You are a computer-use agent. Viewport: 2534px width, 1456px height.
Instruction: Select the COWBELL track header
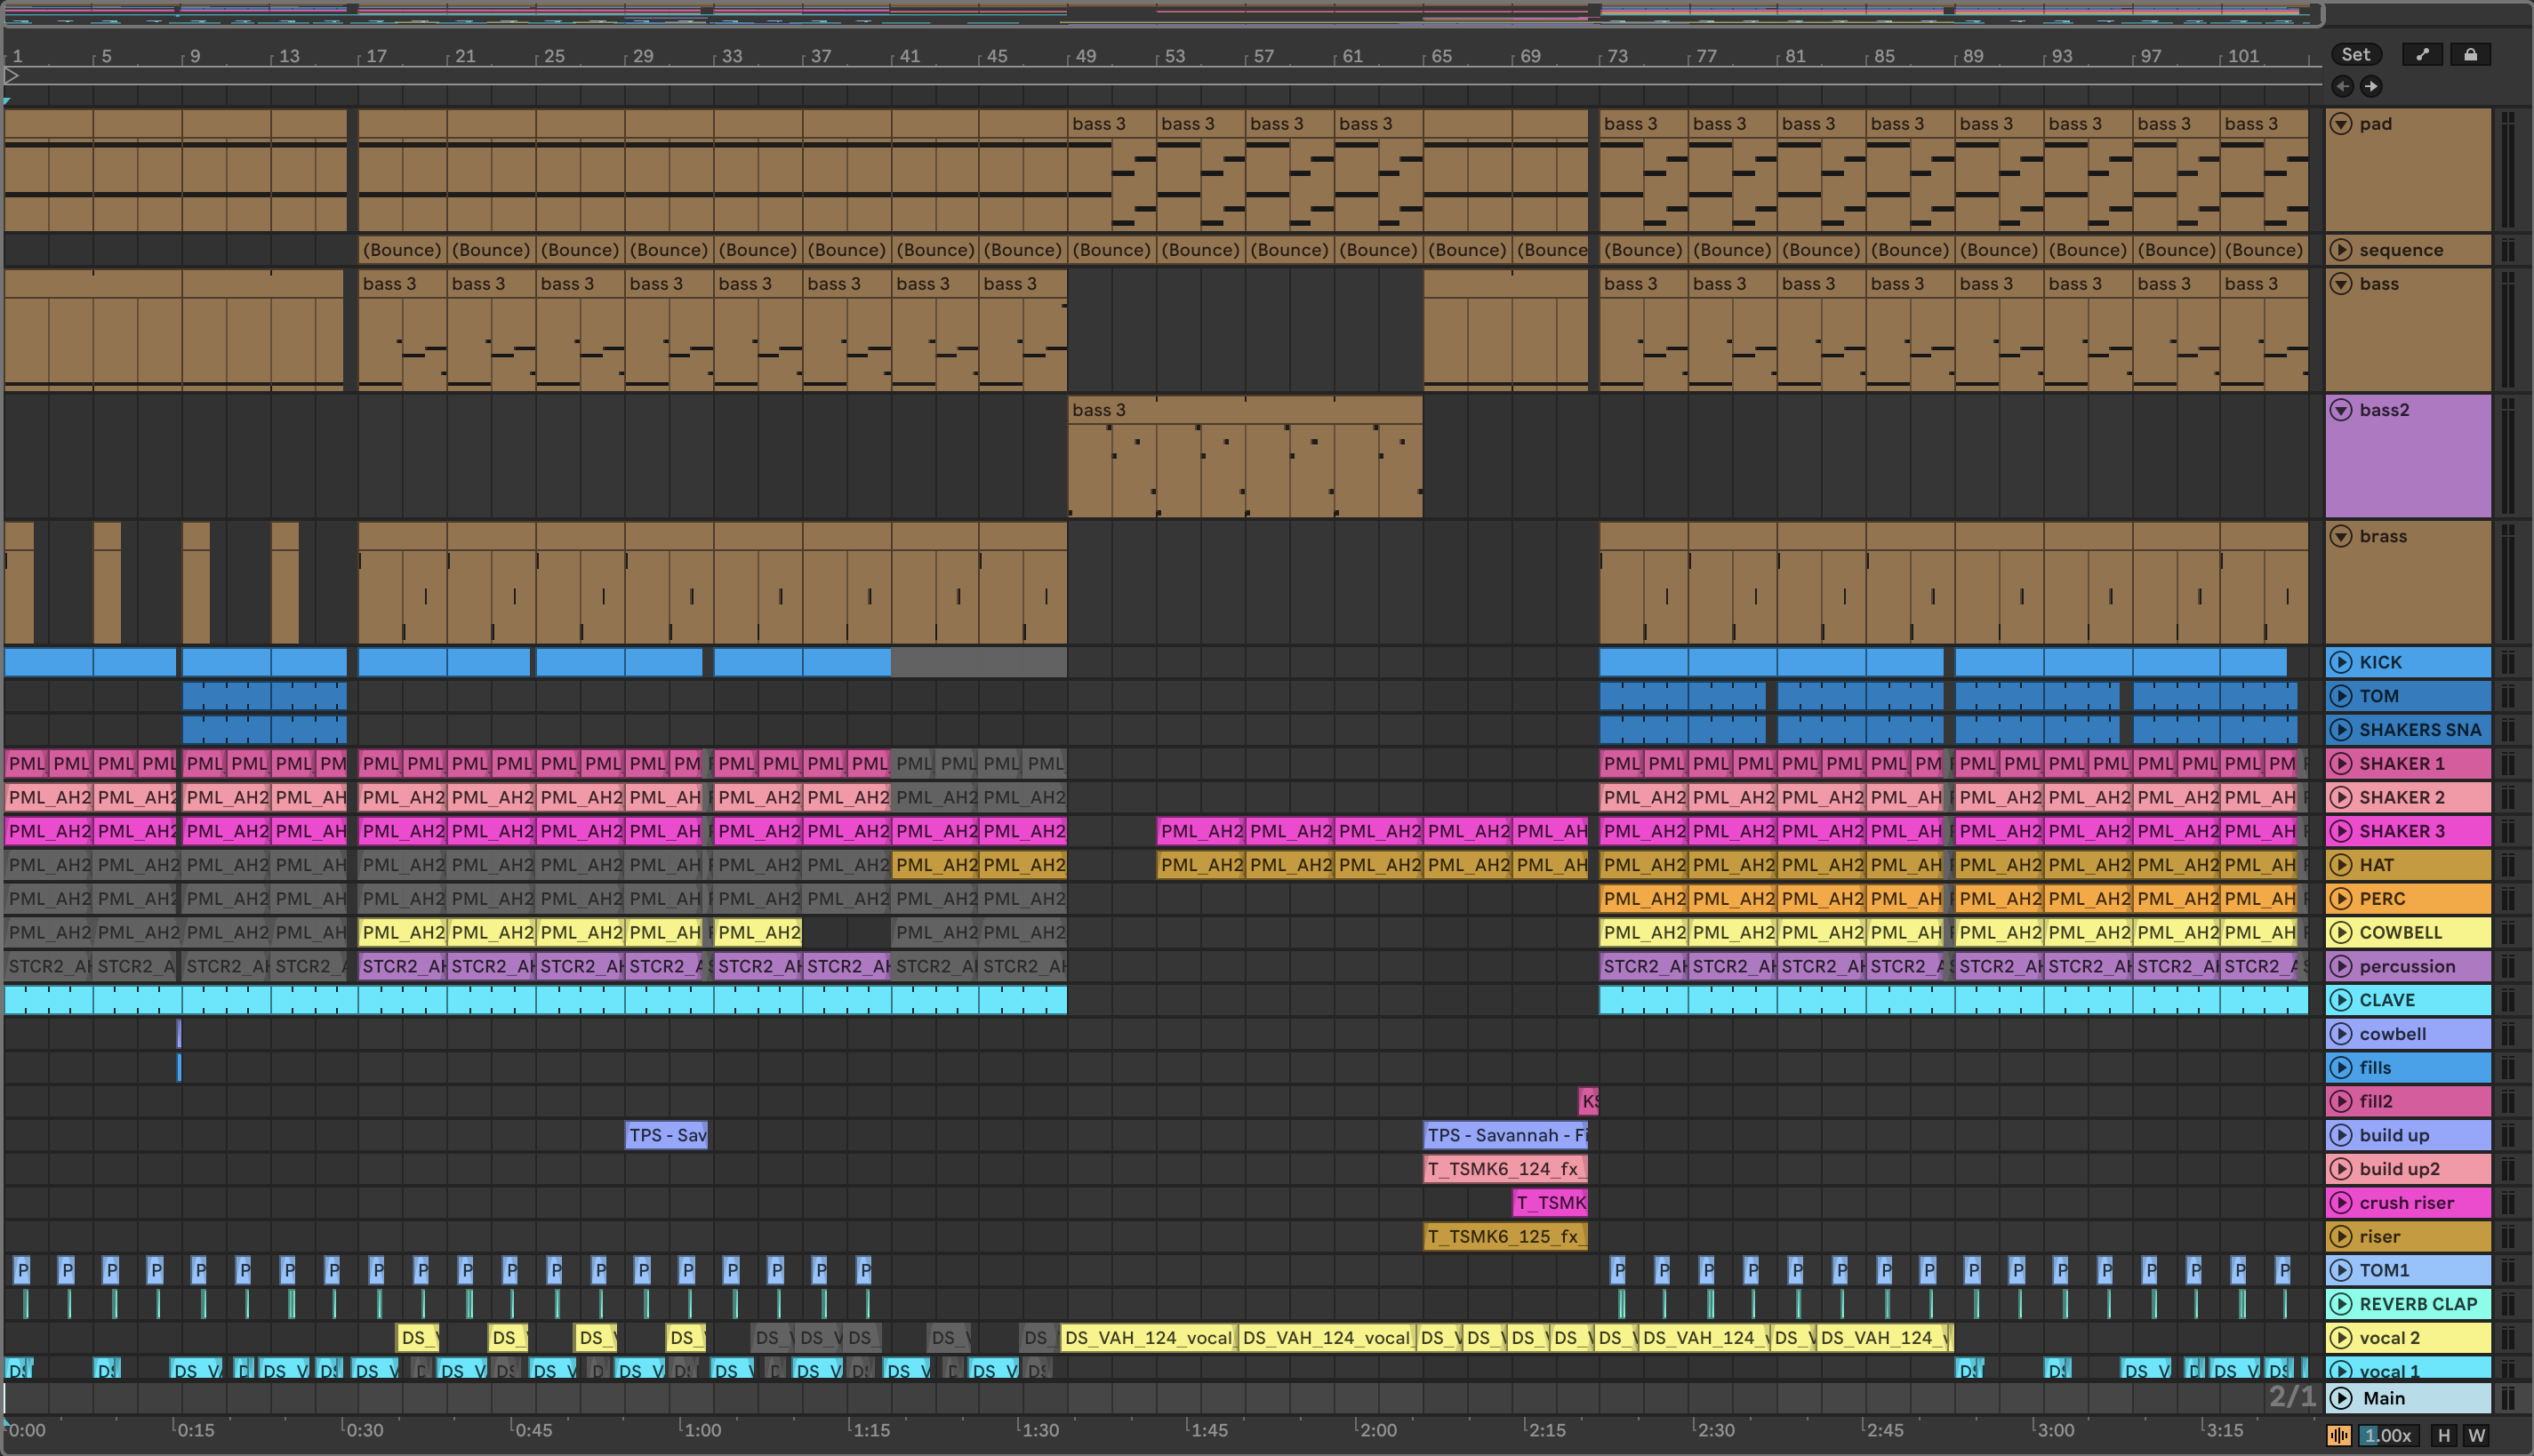coord(2408,933)
